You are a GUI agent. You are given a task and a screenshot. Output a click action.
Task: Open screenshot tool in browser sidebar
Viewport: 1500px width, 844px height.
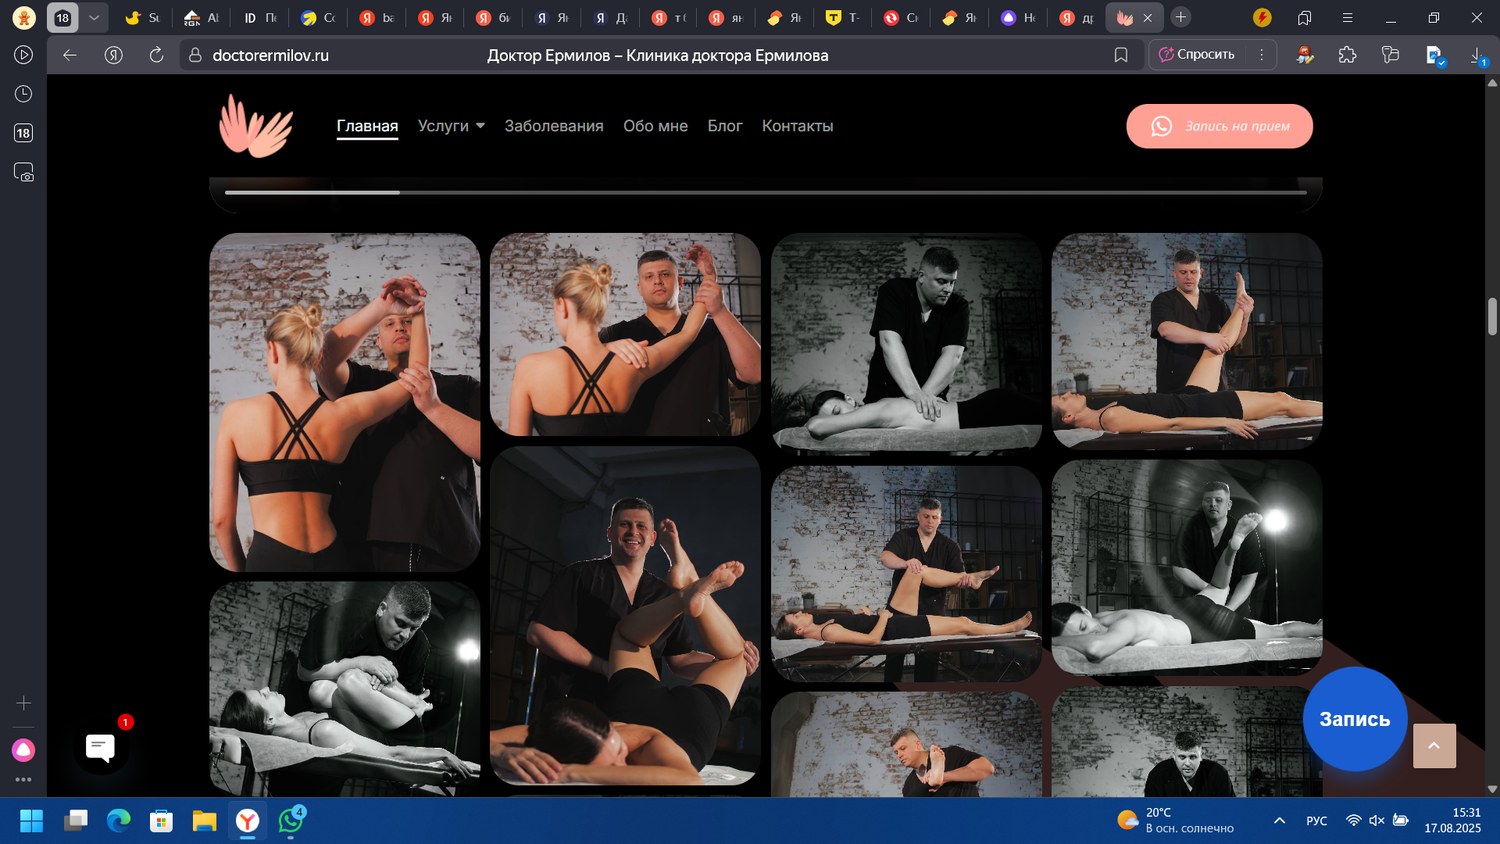pyautogui.click(x=23, y=173)
